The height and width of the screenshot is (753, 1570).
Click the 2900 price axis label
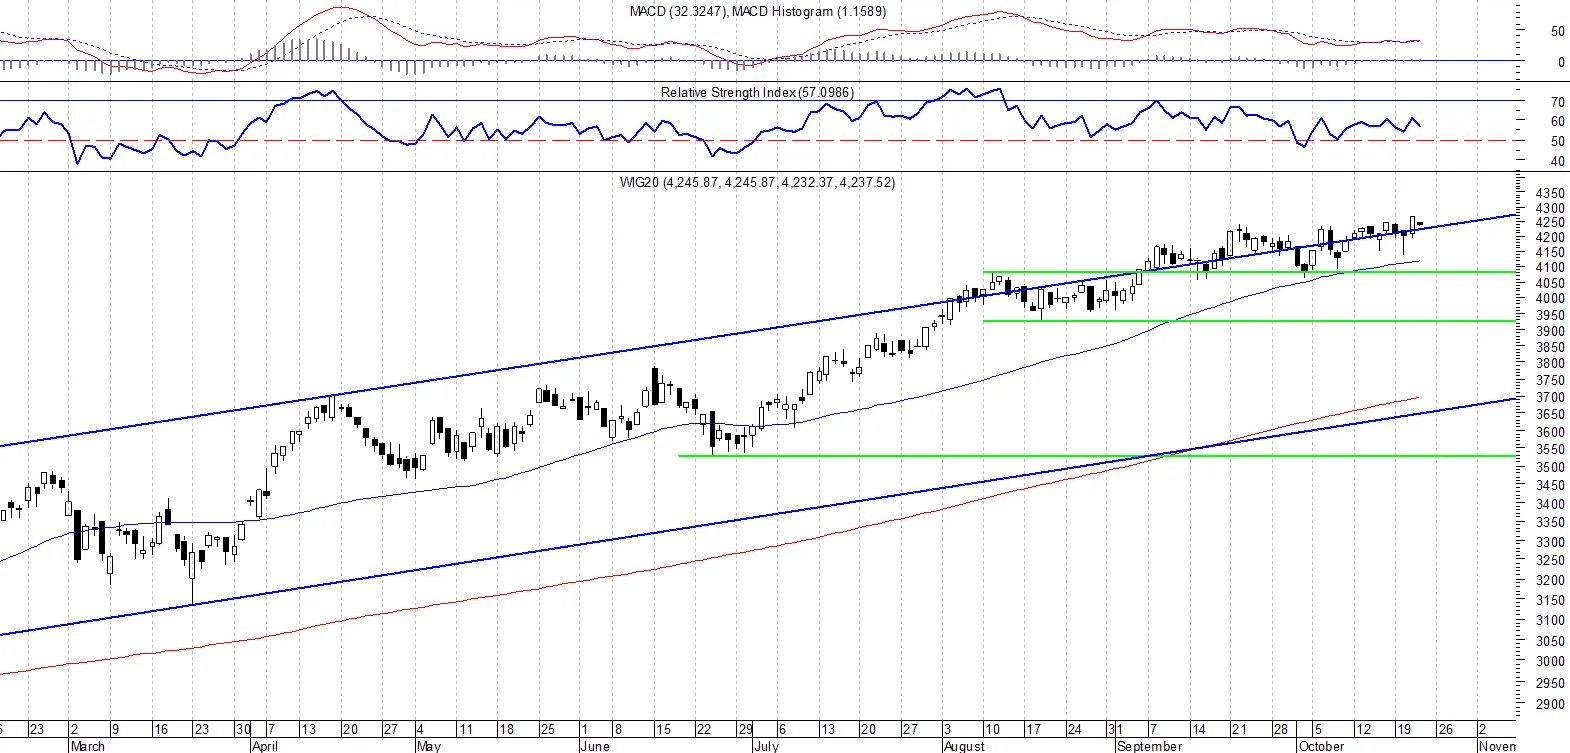pos(1550,705)
